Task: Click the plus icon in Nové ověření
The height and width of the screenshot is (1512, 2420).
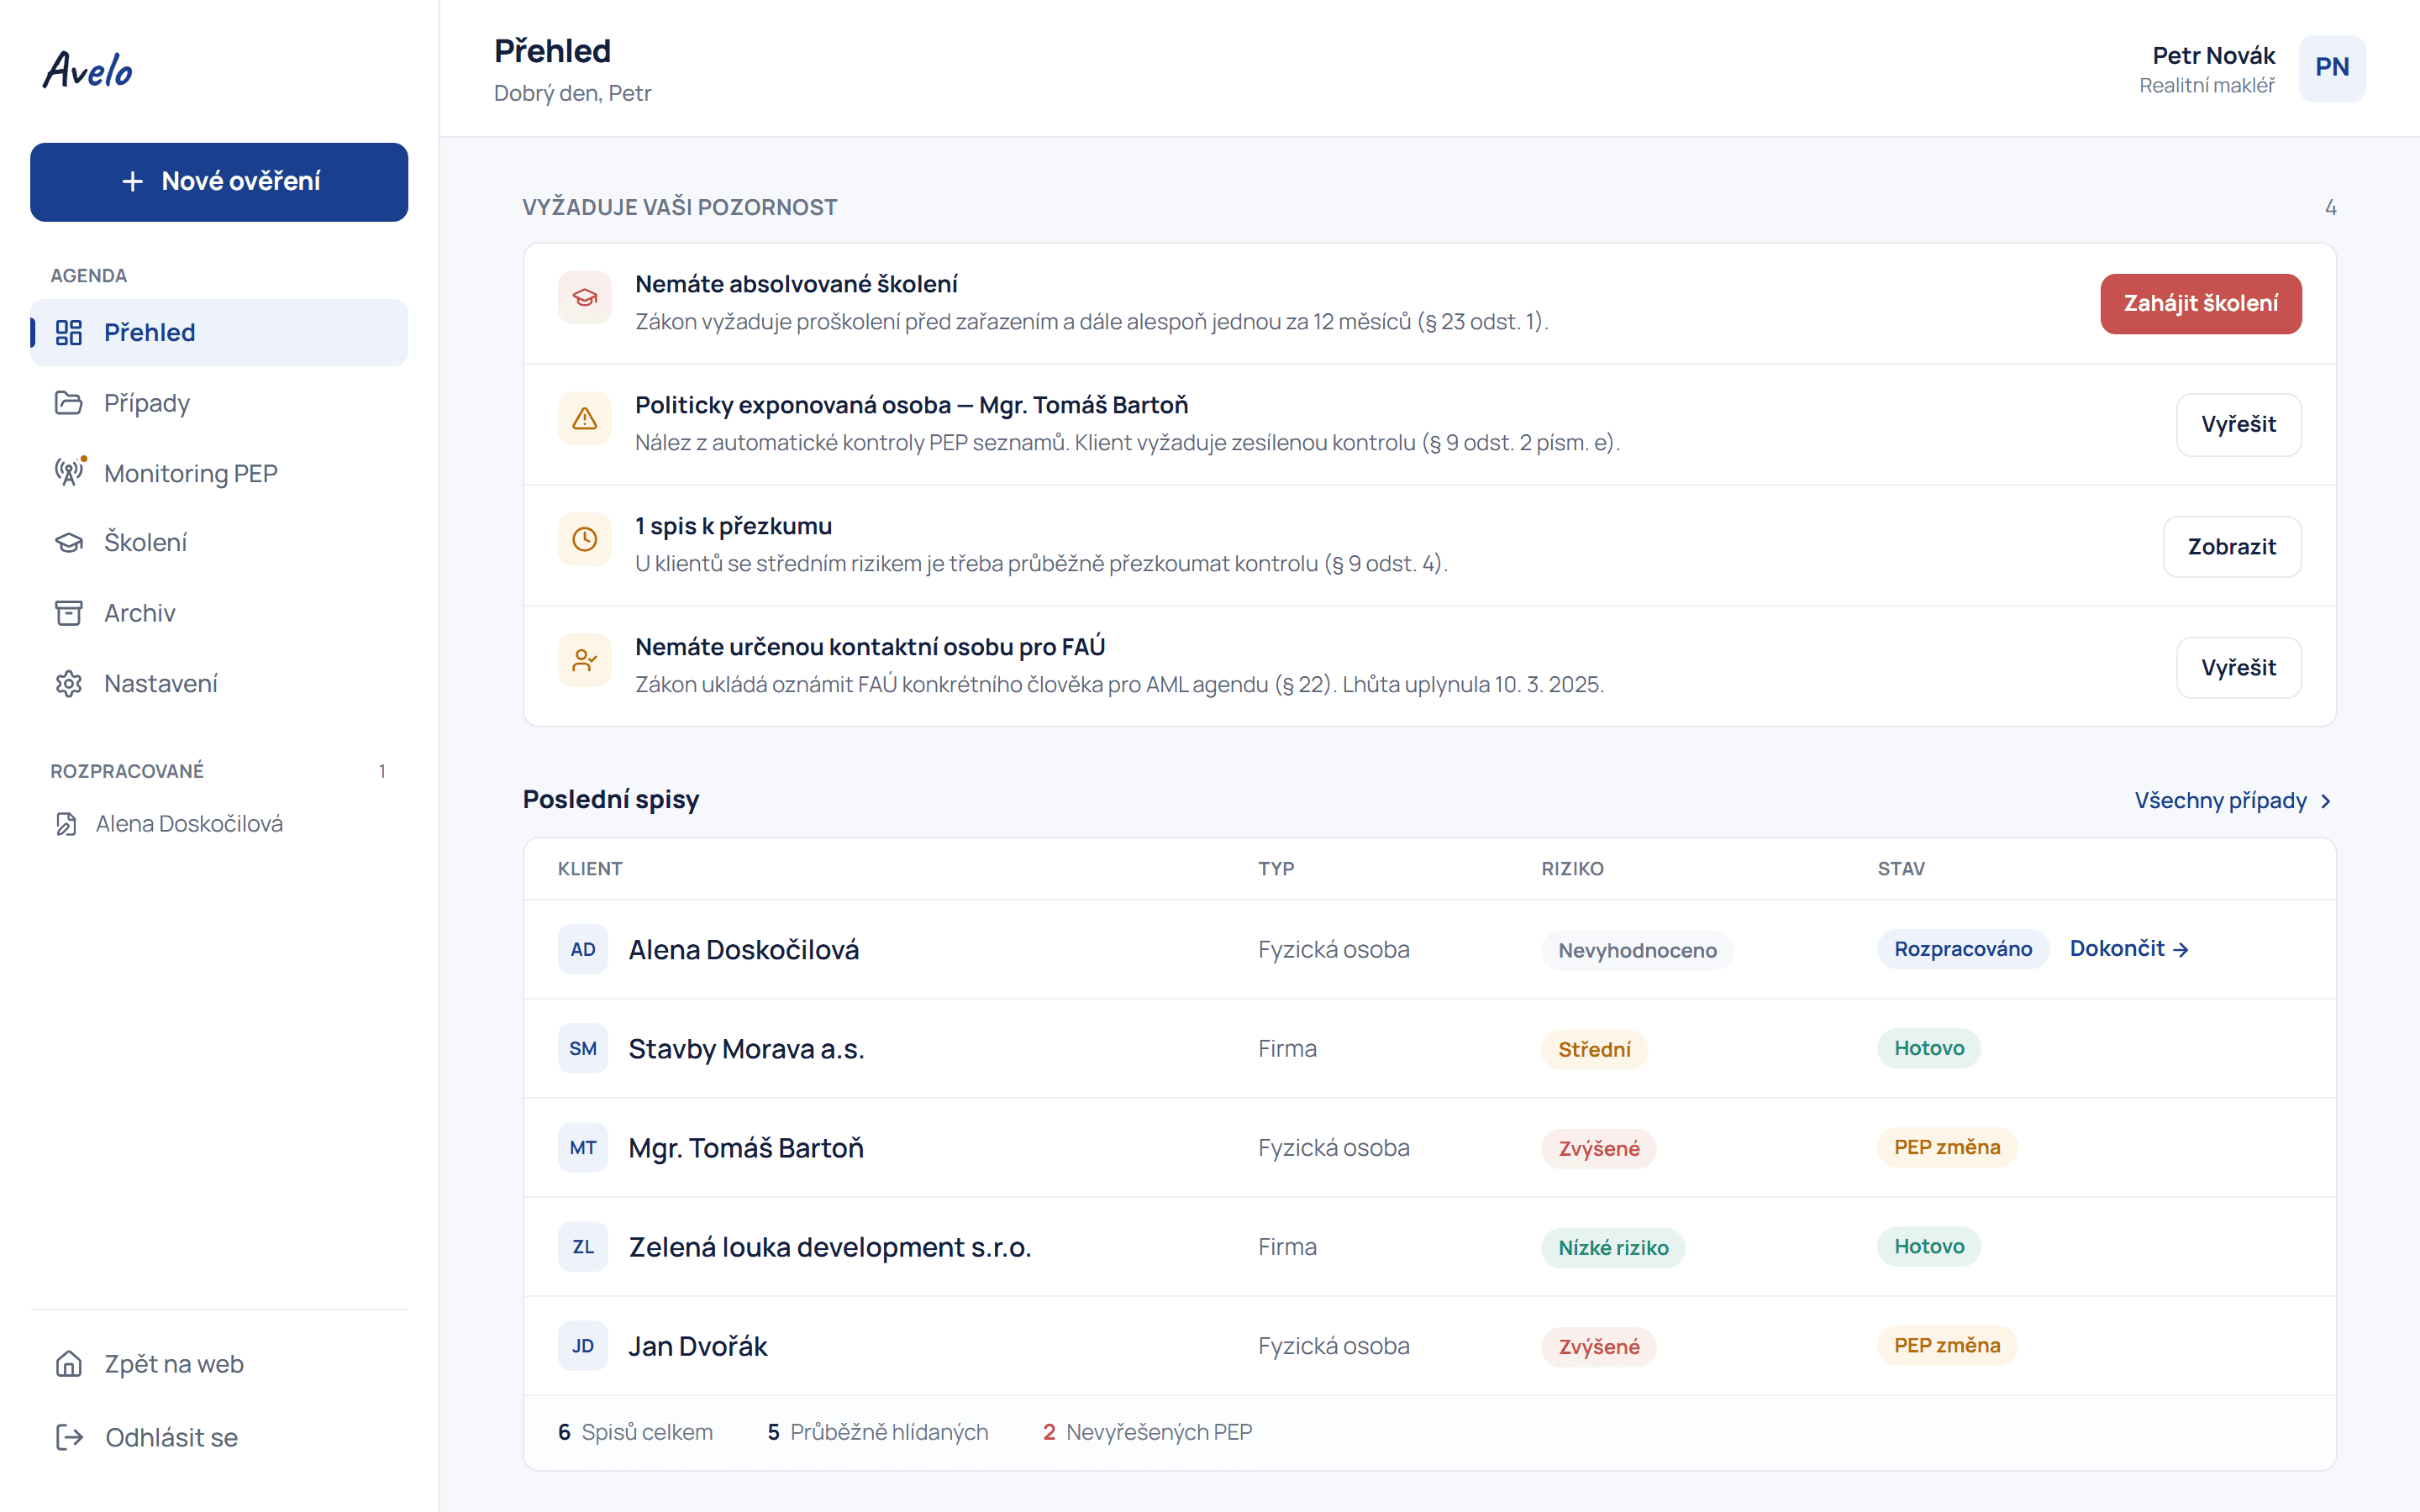Action: [x=132, y=181]
